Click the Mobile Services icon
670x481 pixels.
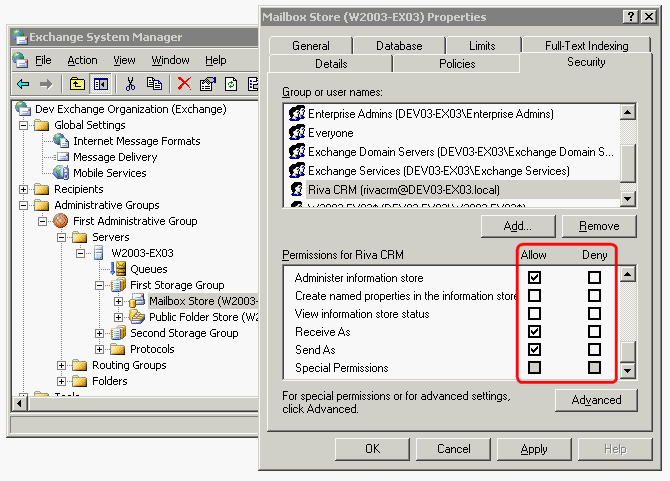pyautogui.click(x=61, y=173)
